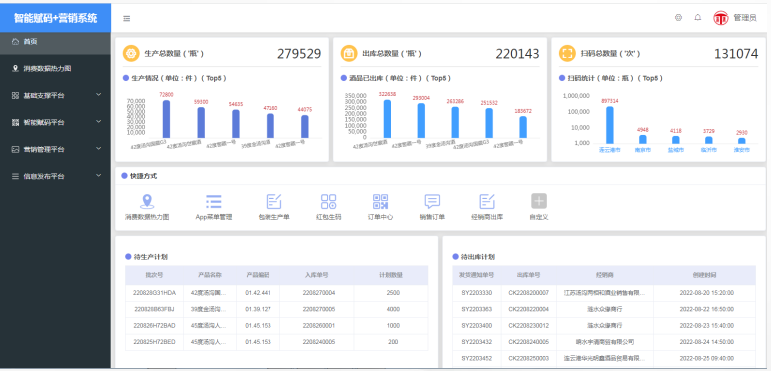Click outbound number CK2208200007
The image size is (771, 371).
529,293
